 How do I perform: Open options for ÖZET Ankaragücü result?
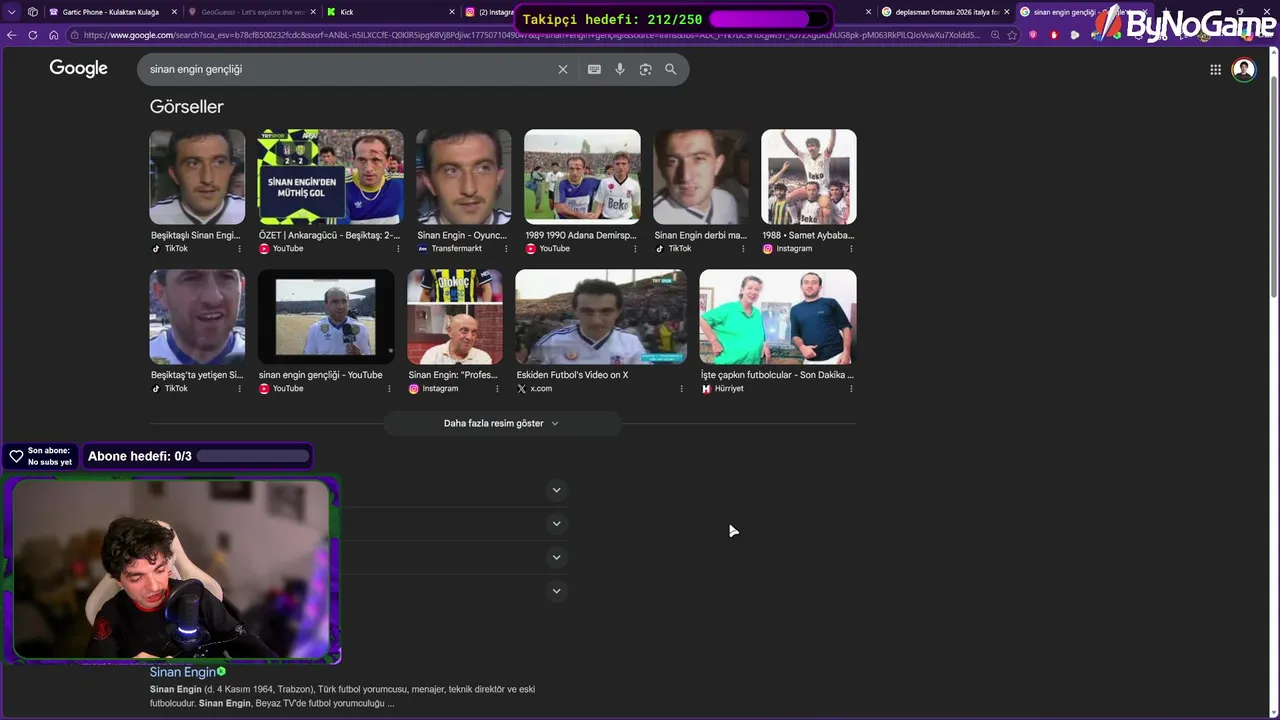[398, 249]
